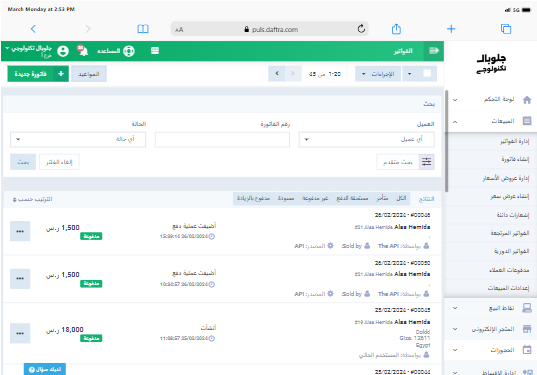Image resolution: width=537 pixels, height=375 pixels.
Task: Open the الإجراءات actions dropdown
Action: (x=378, y=74)
